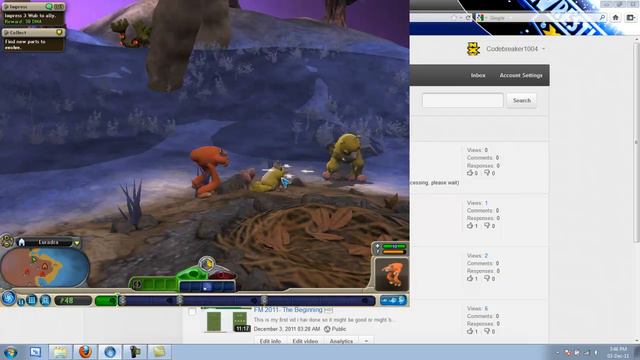Click the taskbar clock
Image resolution: width=640 pixels, height=360 pixels.
[618, 352]
